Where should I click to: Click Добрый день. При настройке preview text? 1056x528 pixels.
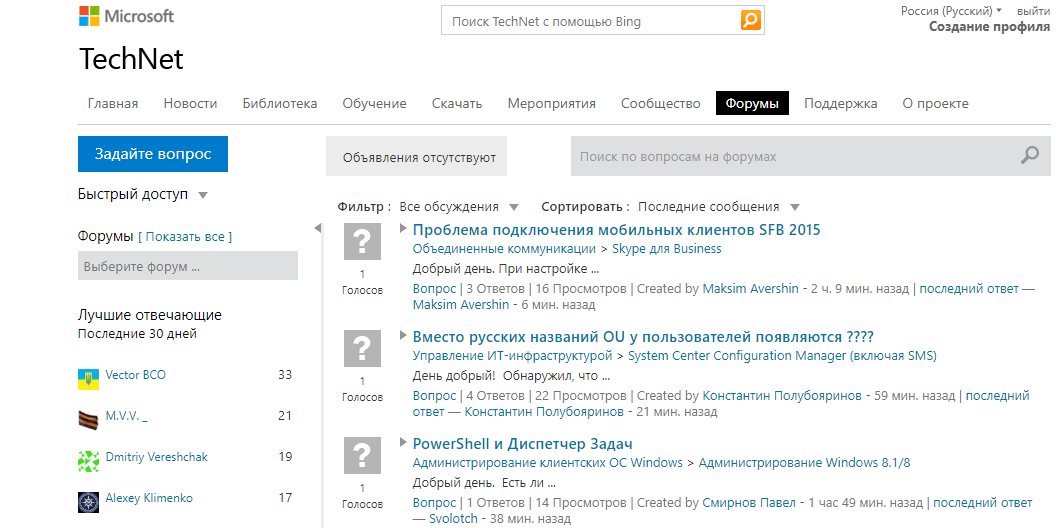point(506,269)
